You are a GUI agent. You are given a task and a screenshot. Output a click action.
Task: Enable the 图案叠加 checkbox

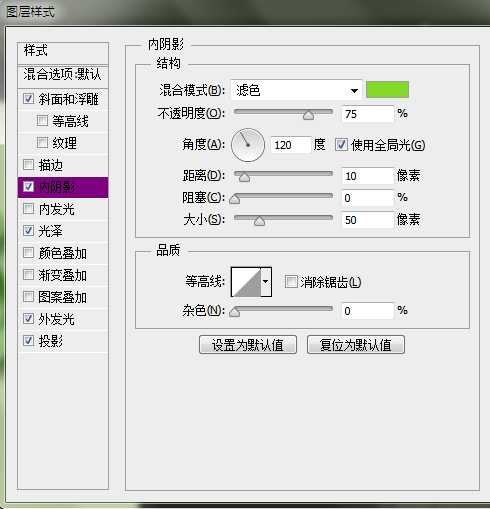coord(28,296)
